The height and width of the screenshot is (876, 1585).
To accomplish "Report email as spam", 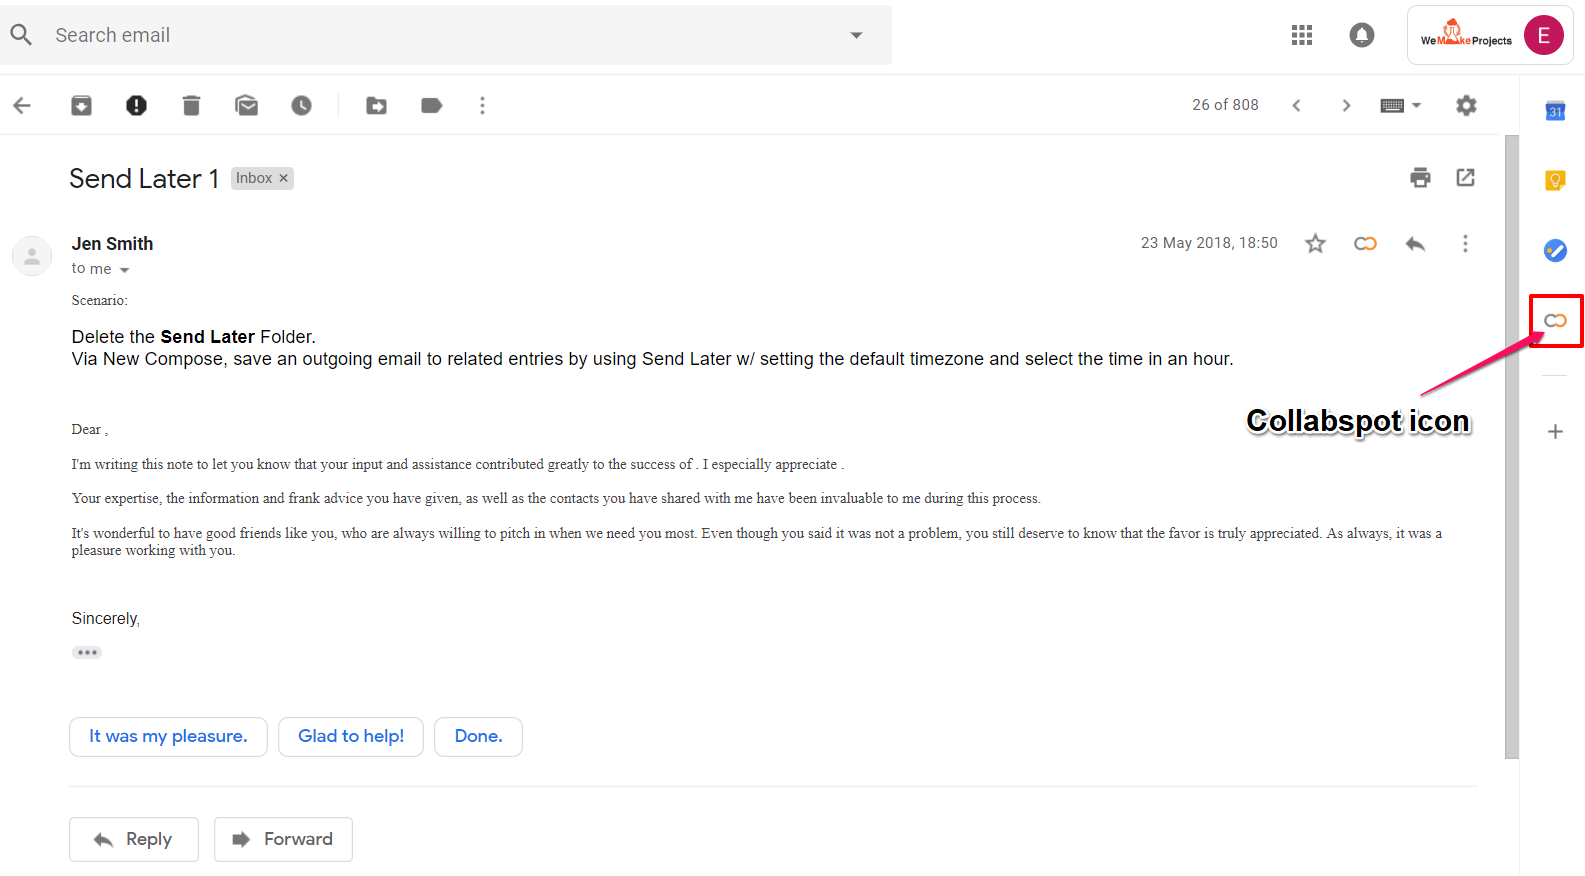I will [x=136, y=105].
